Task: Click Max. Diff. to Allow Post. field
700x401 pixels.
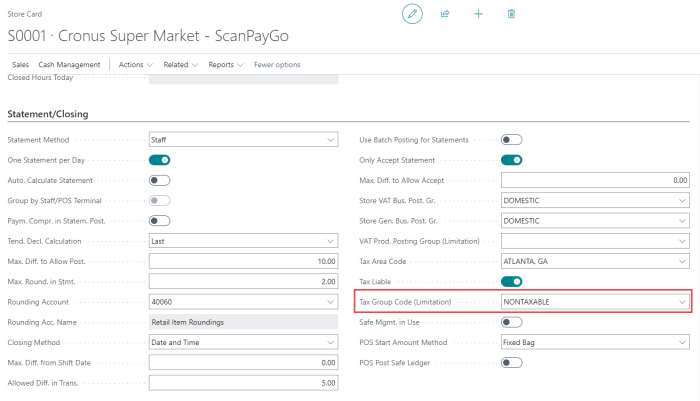Action: pyautogui.click(x=243, y=261)
